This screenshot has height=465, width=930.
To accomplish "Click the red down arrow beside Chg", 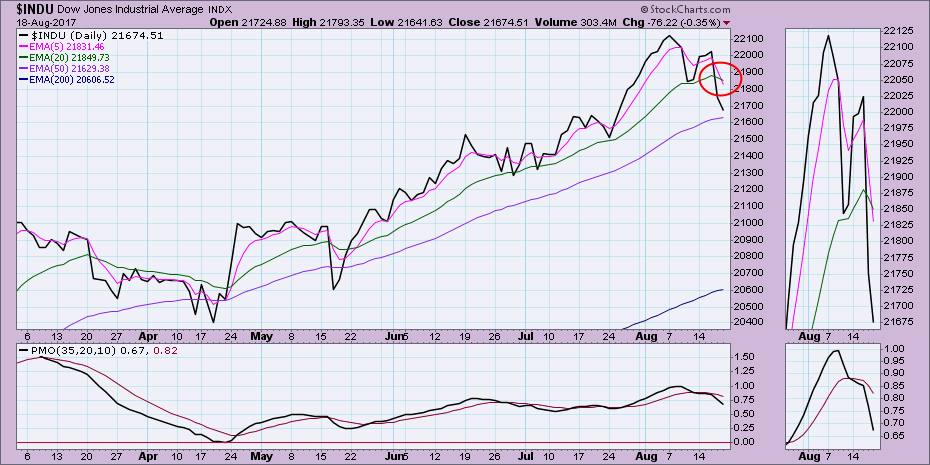I will [x=726, y=23].
